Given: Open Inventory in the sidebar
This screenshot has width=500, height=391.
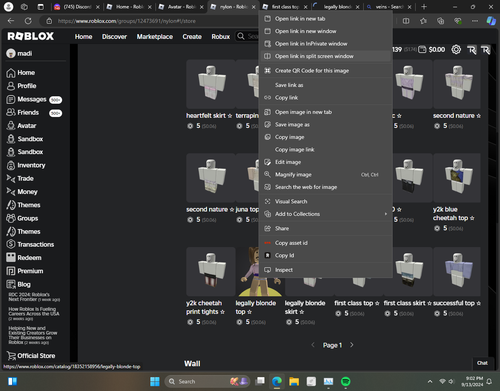Looking at the screenshot, I should (26, 165).
